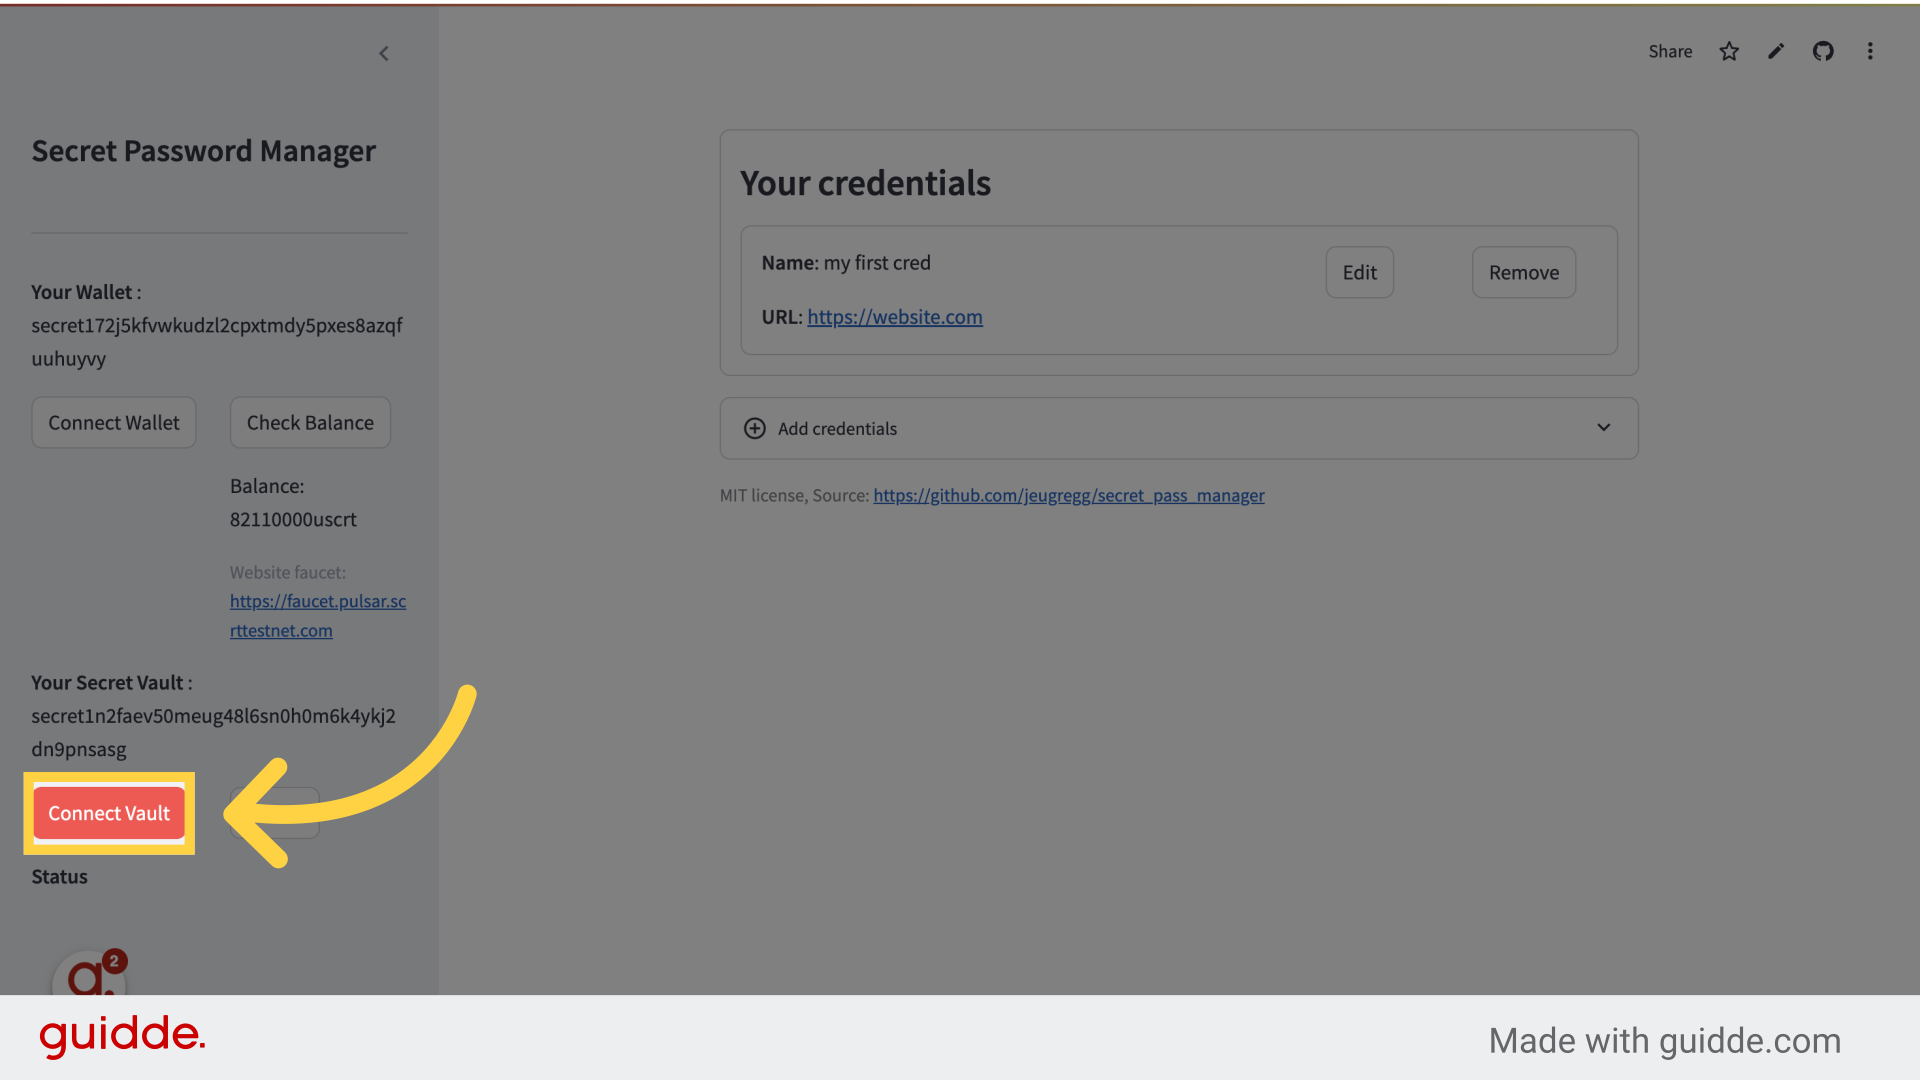Click the https://website.com URL
This screenshot has width=1920, height=1080.
(x=894, y=316)
